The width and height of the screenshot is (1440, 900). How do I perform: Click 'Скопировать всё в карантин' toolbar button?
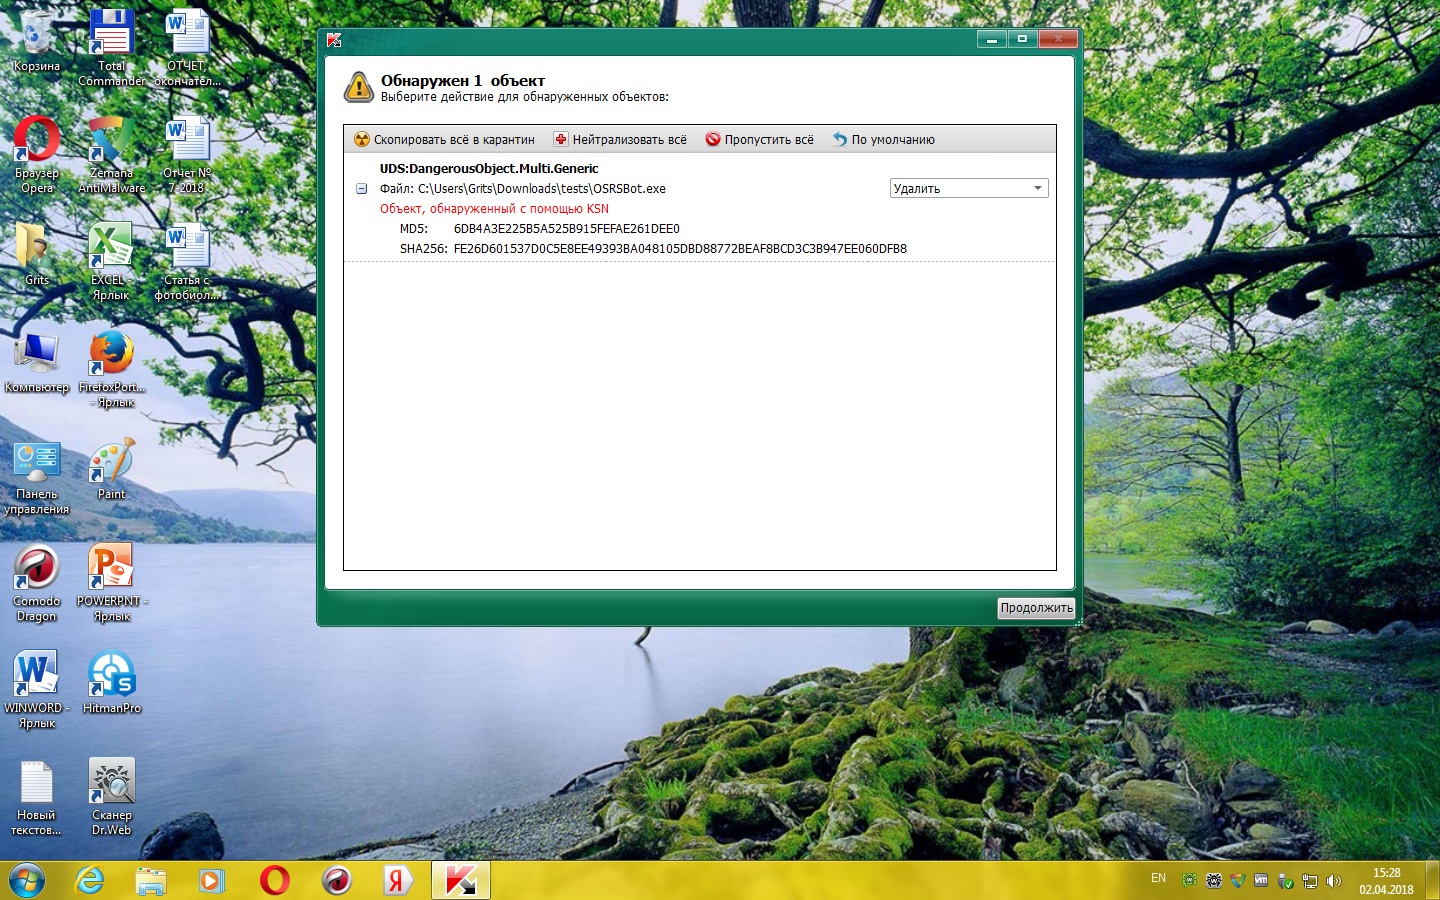coord(445,140)
